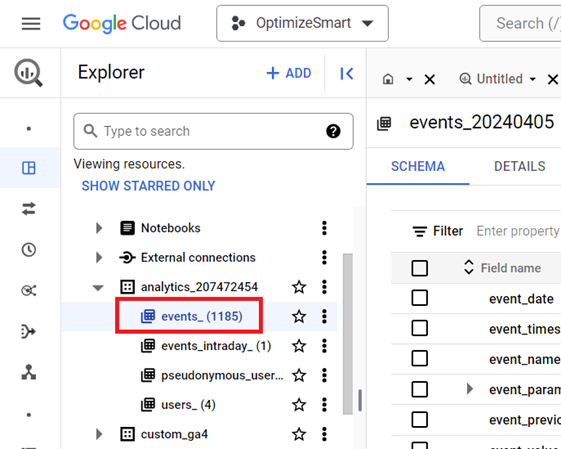
Task: Open the home tab icon
Action: tap(388, 79)
